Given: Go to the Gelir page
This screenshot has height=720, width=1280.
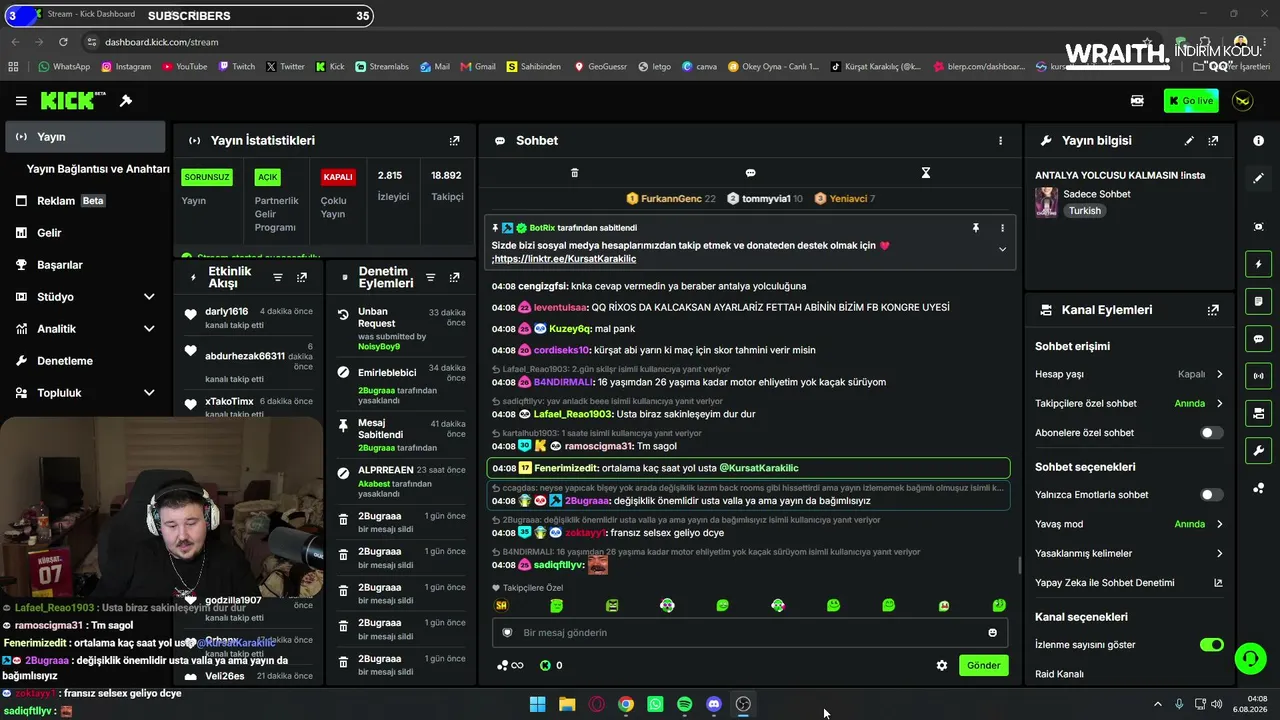Looking at the screenshot, I should pyautogui.click(x=83, y=233).
